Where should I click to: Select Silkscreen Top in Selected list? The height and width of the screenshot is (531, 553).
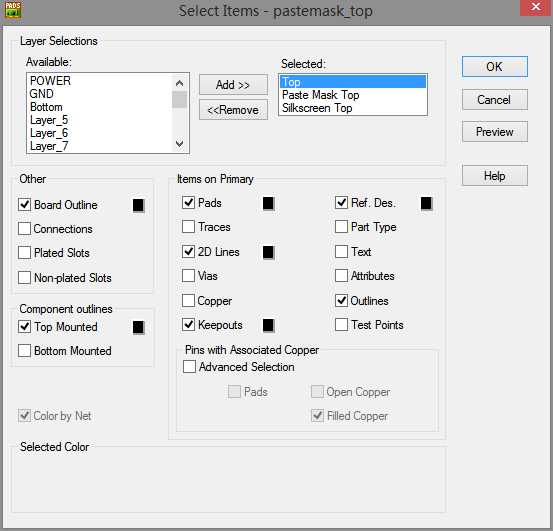[x=317, y=108]
